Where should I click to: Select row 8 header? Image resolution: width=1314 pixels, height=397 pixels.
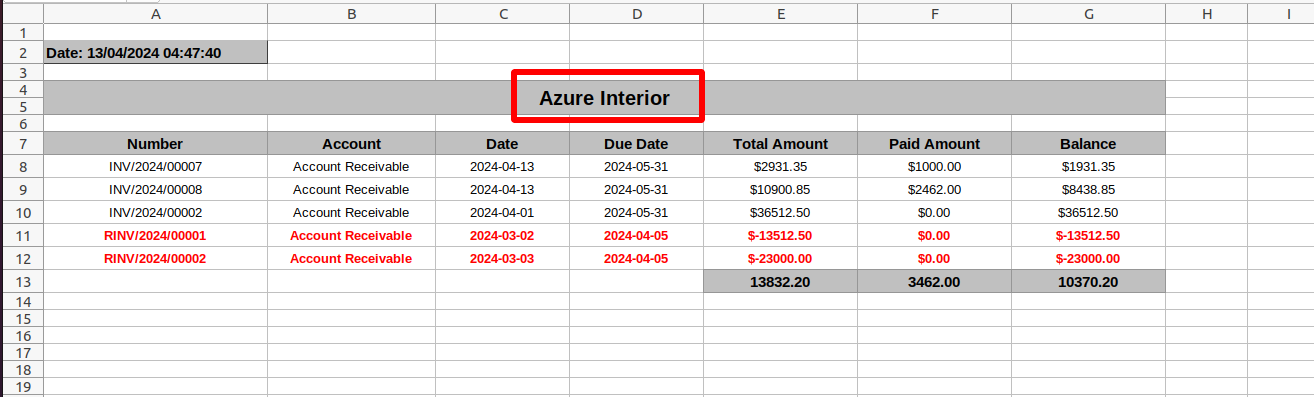(x=21, y=167)
